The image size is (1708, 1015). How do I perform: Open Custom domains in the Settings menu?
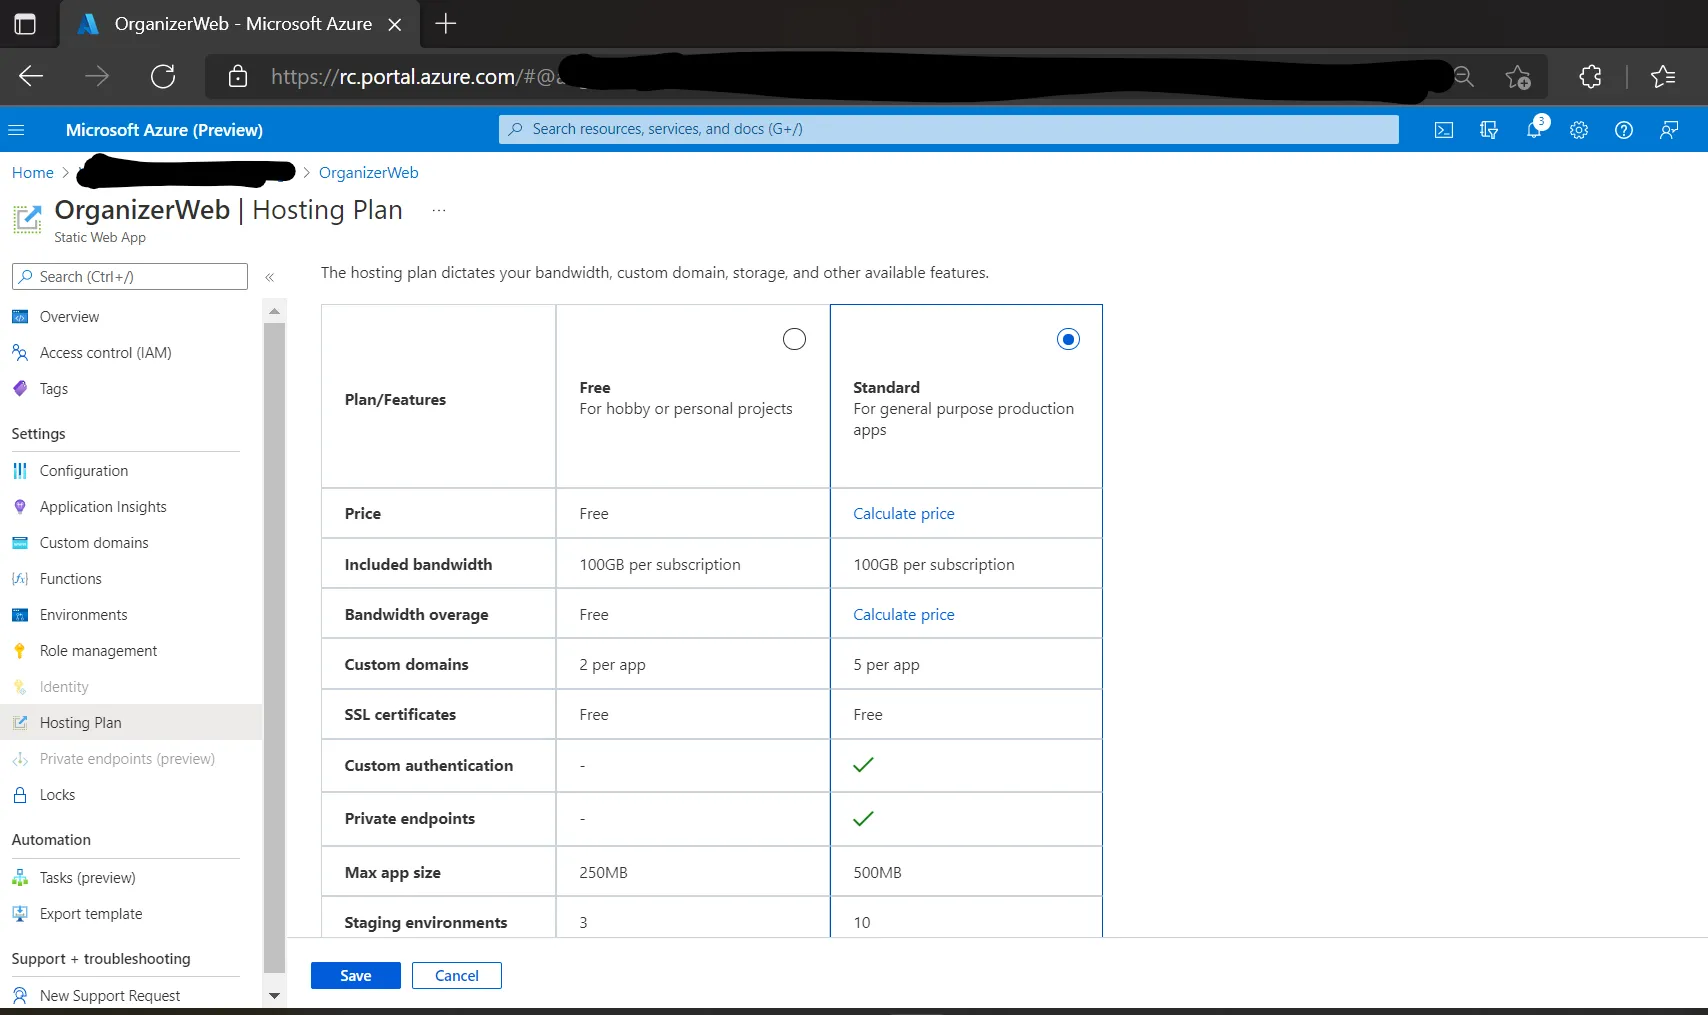[x=94, y=543]
